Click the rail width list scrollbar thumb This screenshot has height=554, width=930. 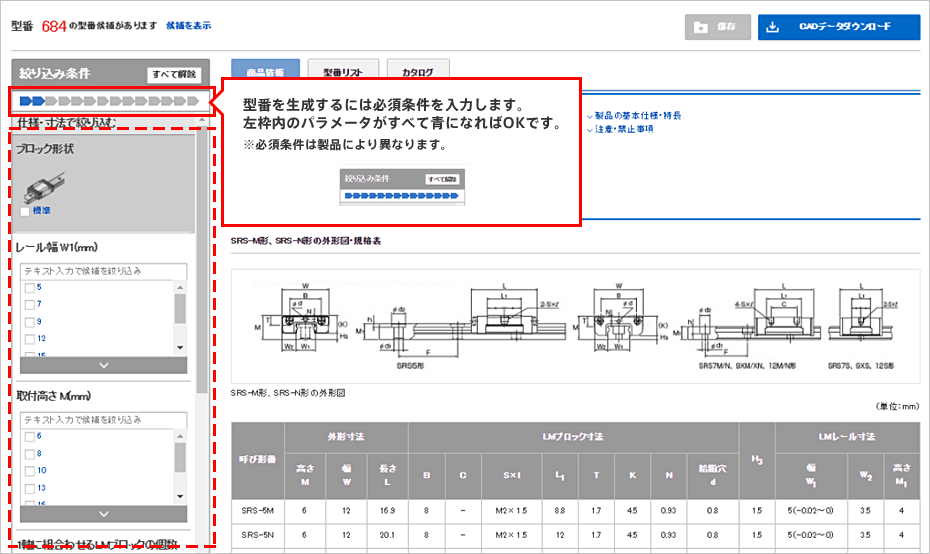[x=180, y=308]
